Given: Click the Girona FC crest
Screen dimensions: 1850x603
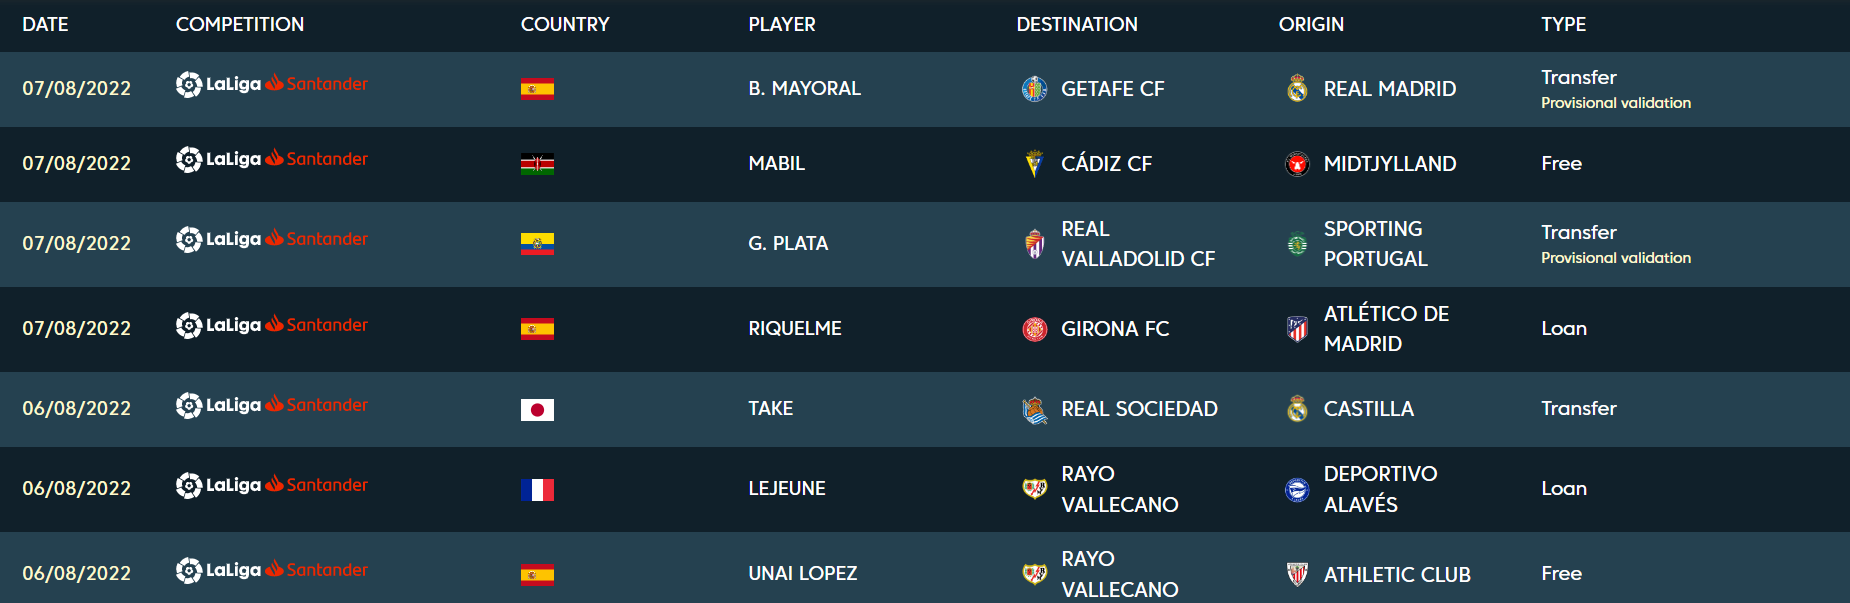Looking at the screenshot, I should coord(1034,329).
